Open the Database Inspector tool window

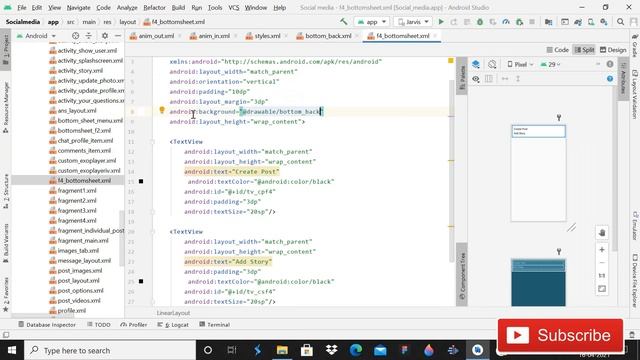click(x=47, y=324)
